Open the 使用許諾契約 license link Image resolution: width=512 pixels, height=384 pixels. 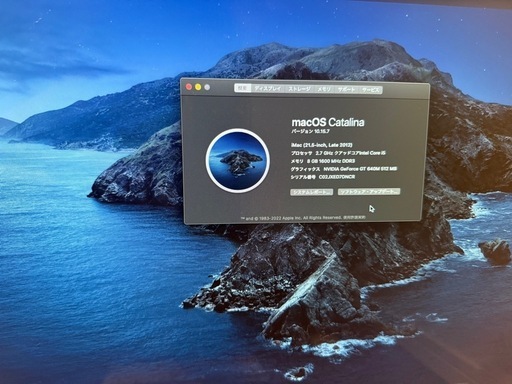pyautogui.click(x=355, y=217)
